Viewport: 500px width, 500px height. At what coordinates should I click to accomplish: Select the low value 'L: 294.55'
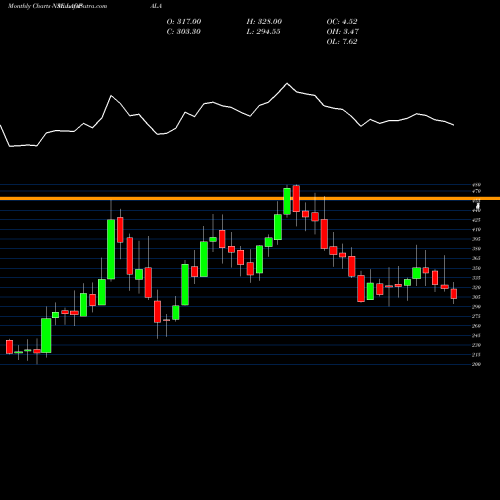(x=263, y=31)
